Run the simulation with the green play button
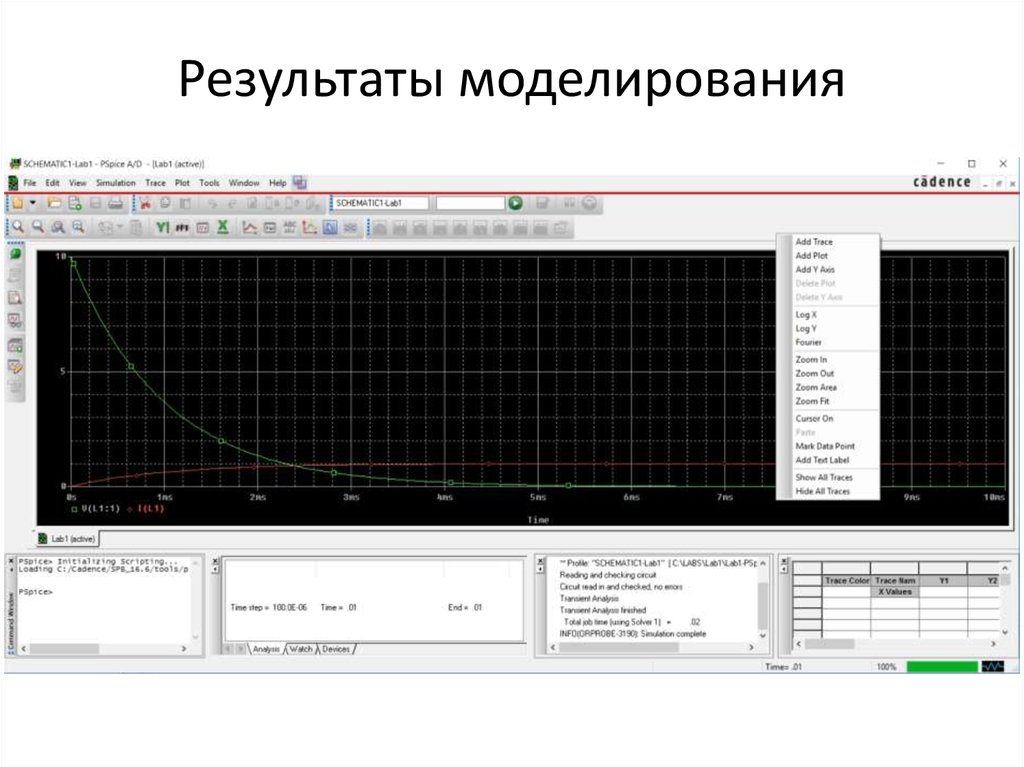This screenshot has width=1024, height=767. (513, 201)
